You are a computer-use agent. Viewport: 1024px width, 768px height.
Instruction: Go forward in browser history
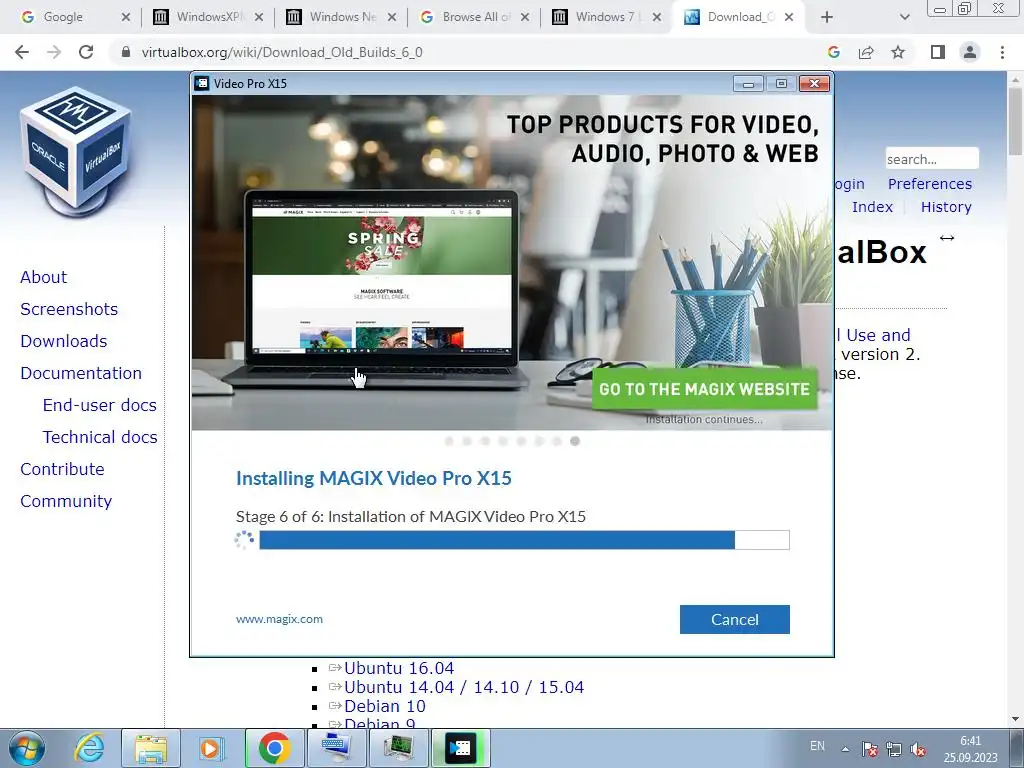[54, 52]
